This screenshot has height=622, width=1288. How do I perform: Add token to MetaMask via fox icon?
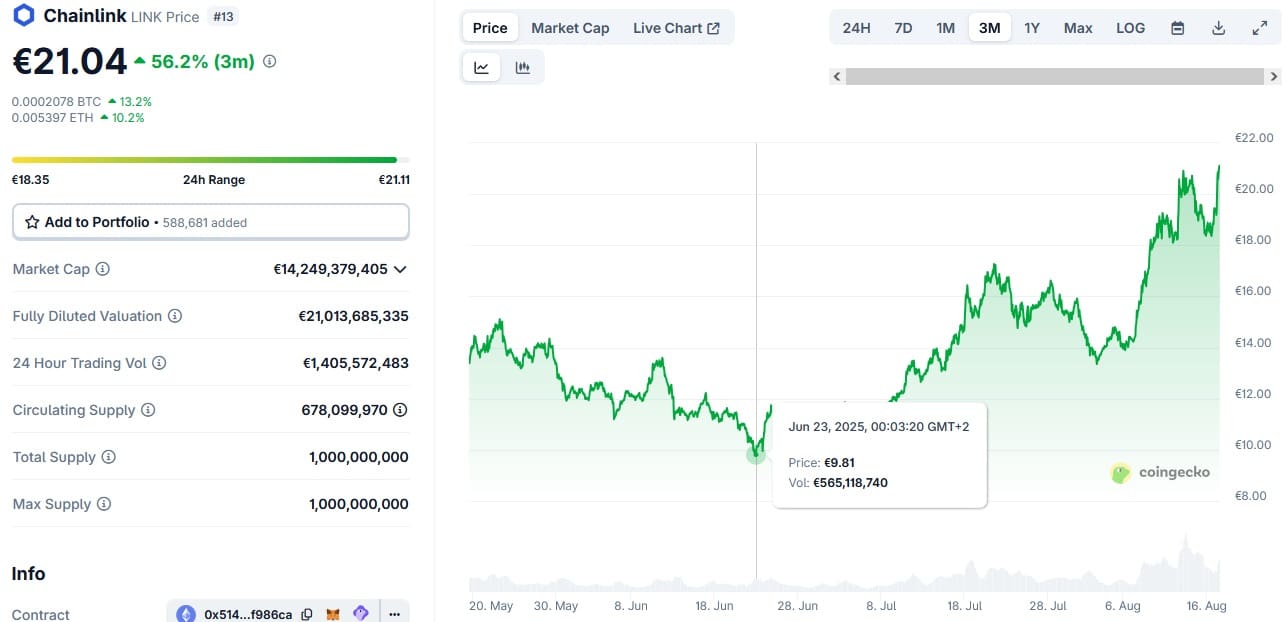coord(334,614)
